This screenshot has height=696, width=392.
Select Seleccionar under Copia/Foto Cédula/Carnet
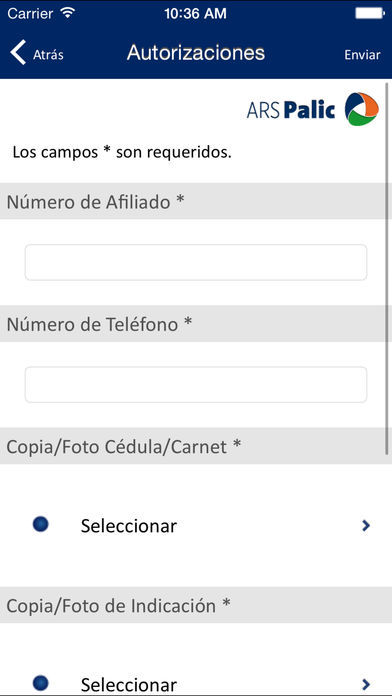[x=129, y=526]
